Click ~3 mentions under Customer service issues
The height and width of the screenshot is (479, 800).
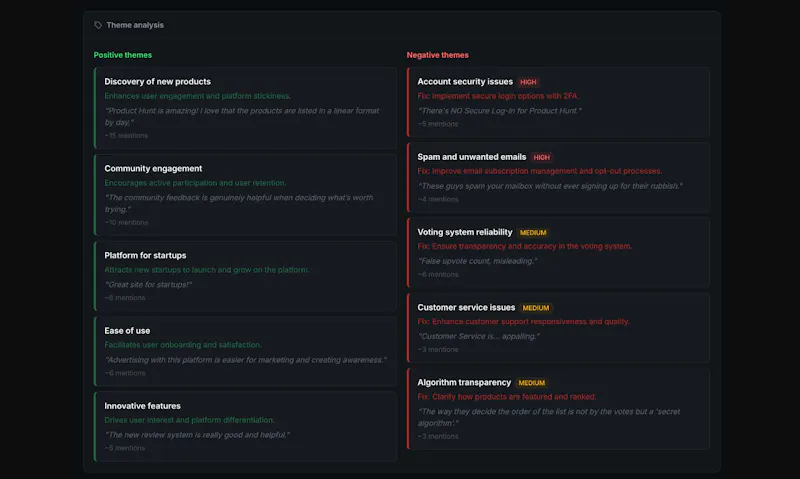[x=438, y=349]
